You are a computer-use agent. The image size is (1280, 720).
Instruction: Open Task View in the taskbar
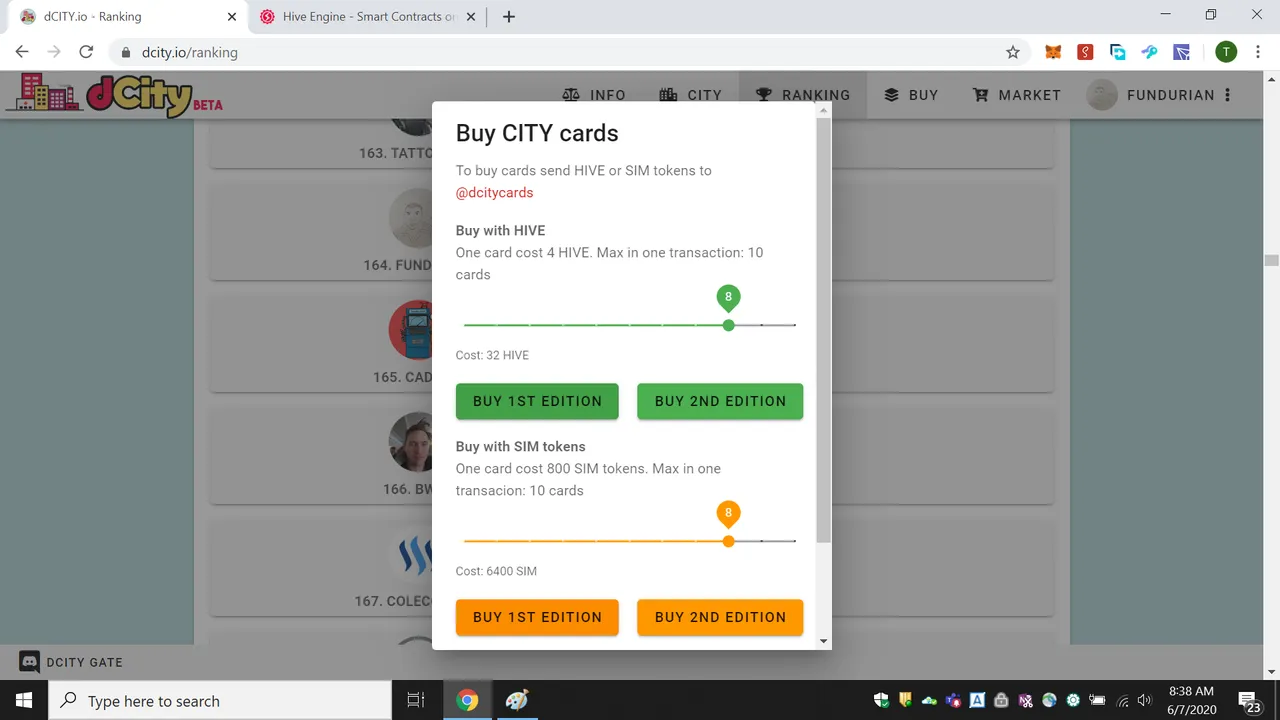[416, 701]
